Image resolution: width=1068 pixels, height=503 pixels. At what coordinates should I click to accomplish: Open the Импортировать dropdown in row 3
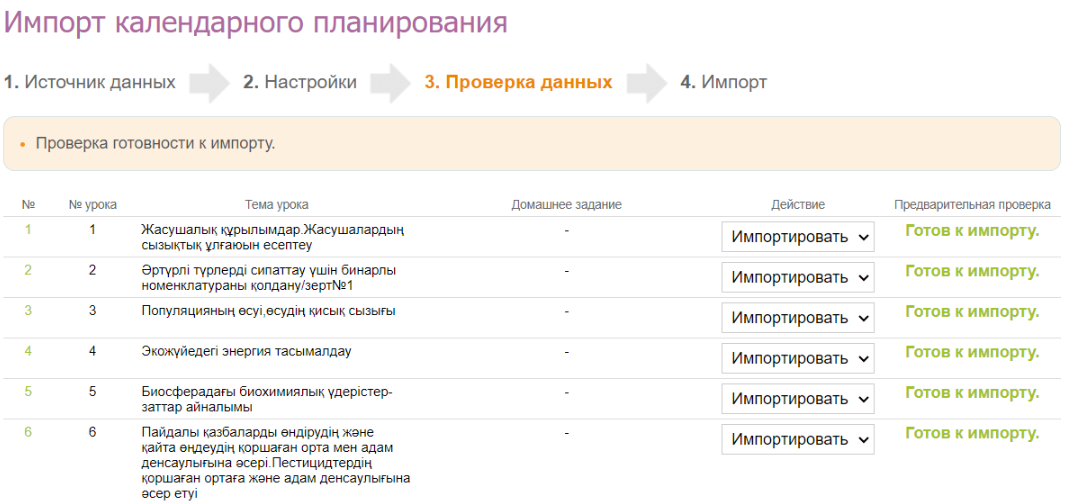pyautogui.click(x=797, y=318)
